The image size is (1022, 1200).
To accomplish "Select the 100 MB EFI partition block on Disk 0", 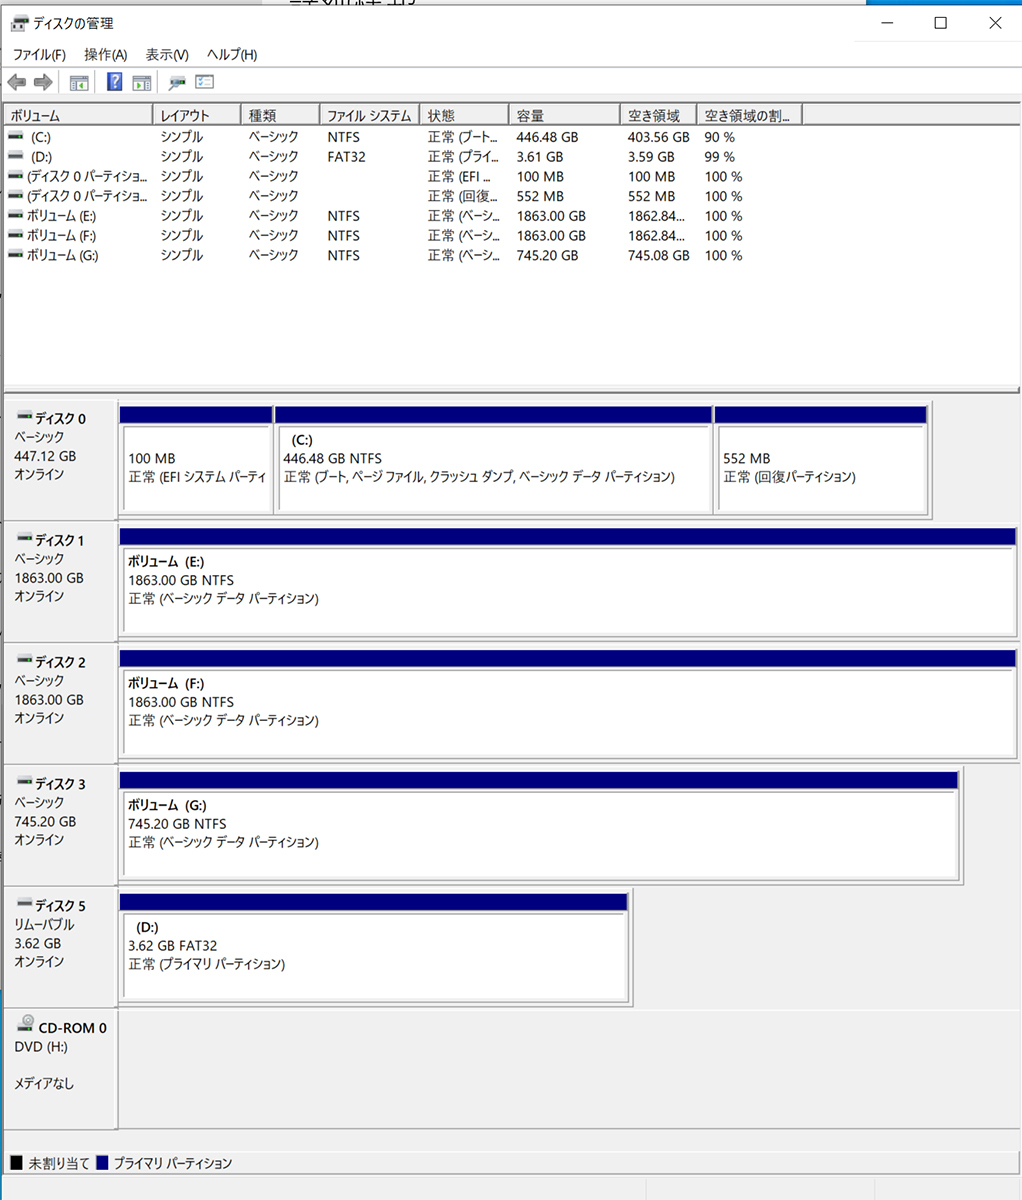I will click(x=196, y=460).
